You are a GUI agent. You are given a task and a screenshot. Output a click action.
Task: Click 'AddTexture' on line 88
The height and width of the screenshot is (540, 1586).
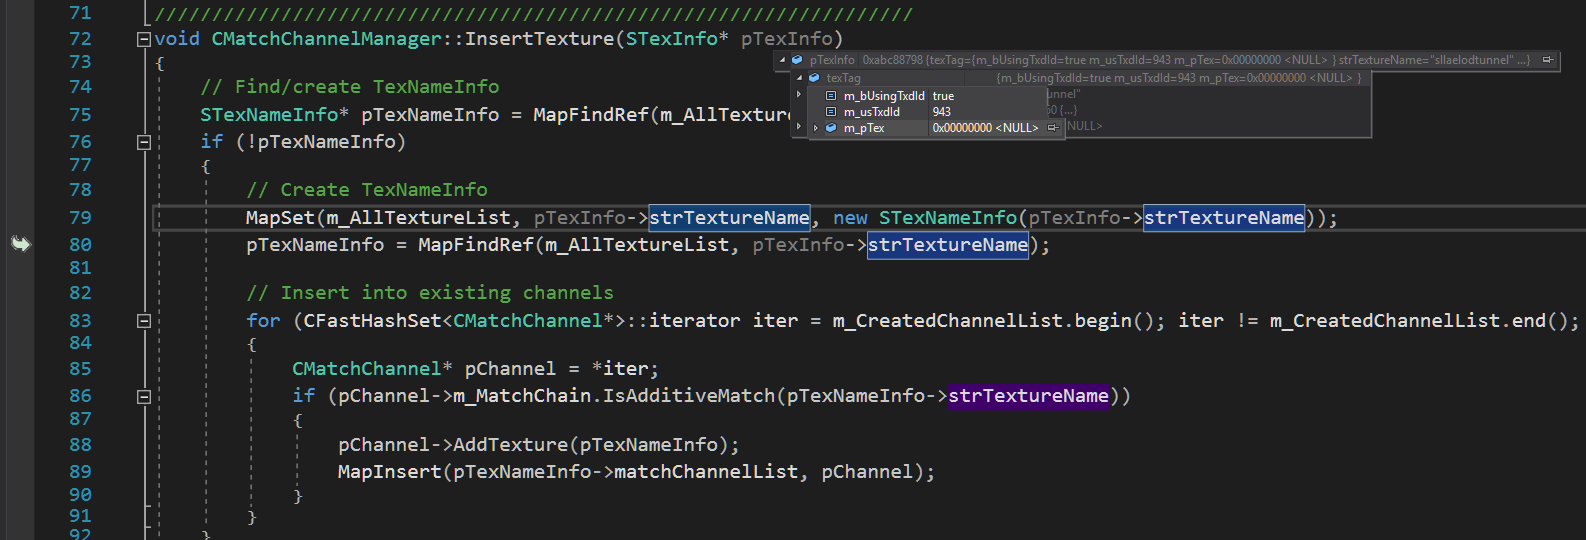[510, 445]
